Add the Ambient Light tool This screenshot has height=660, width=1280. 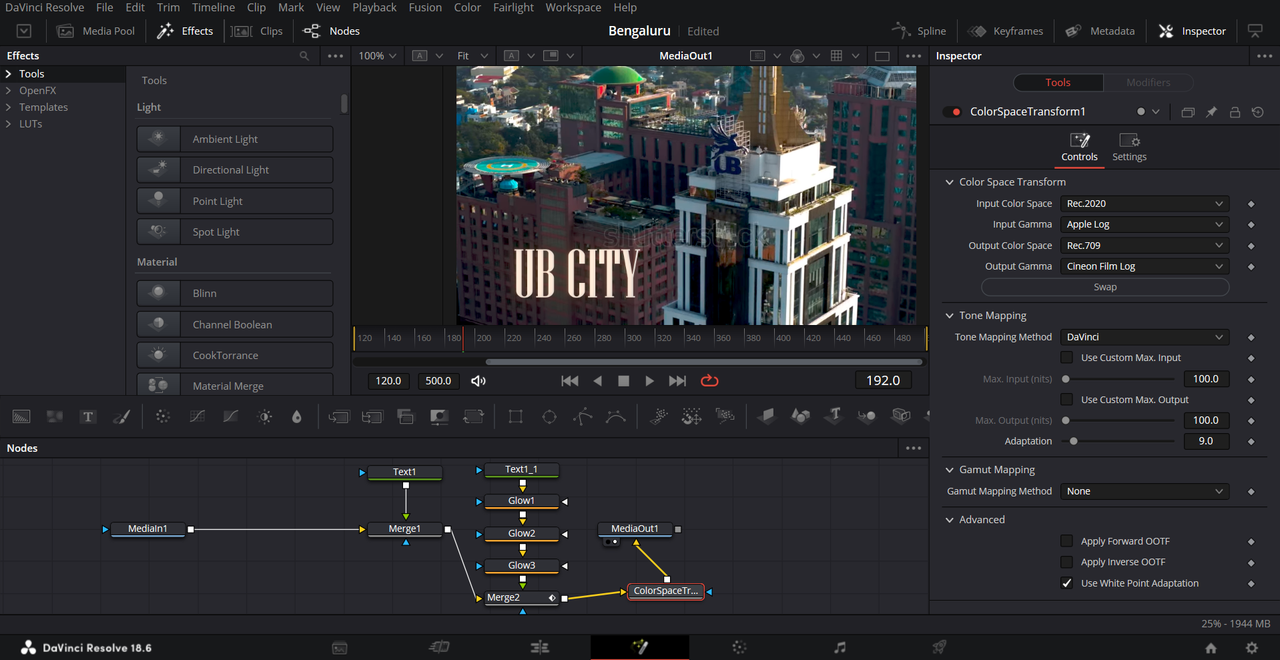[x=234, y=139]
